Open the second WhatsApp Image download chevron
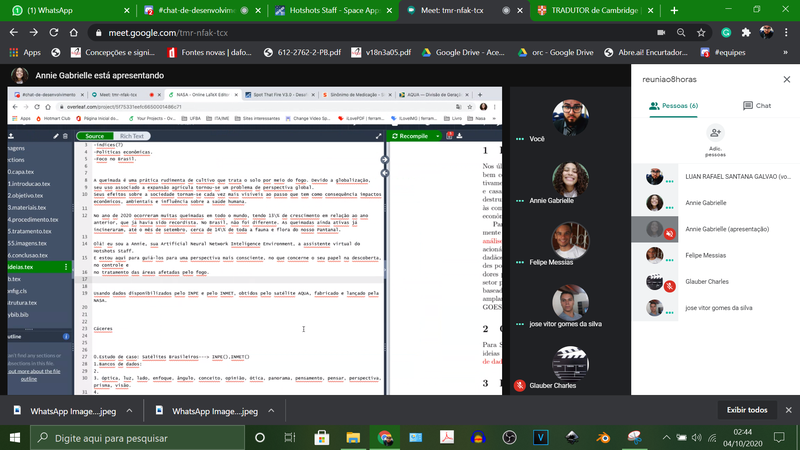Image resolution: width=800 pixels, height=450 pixels. click(271, 411)
